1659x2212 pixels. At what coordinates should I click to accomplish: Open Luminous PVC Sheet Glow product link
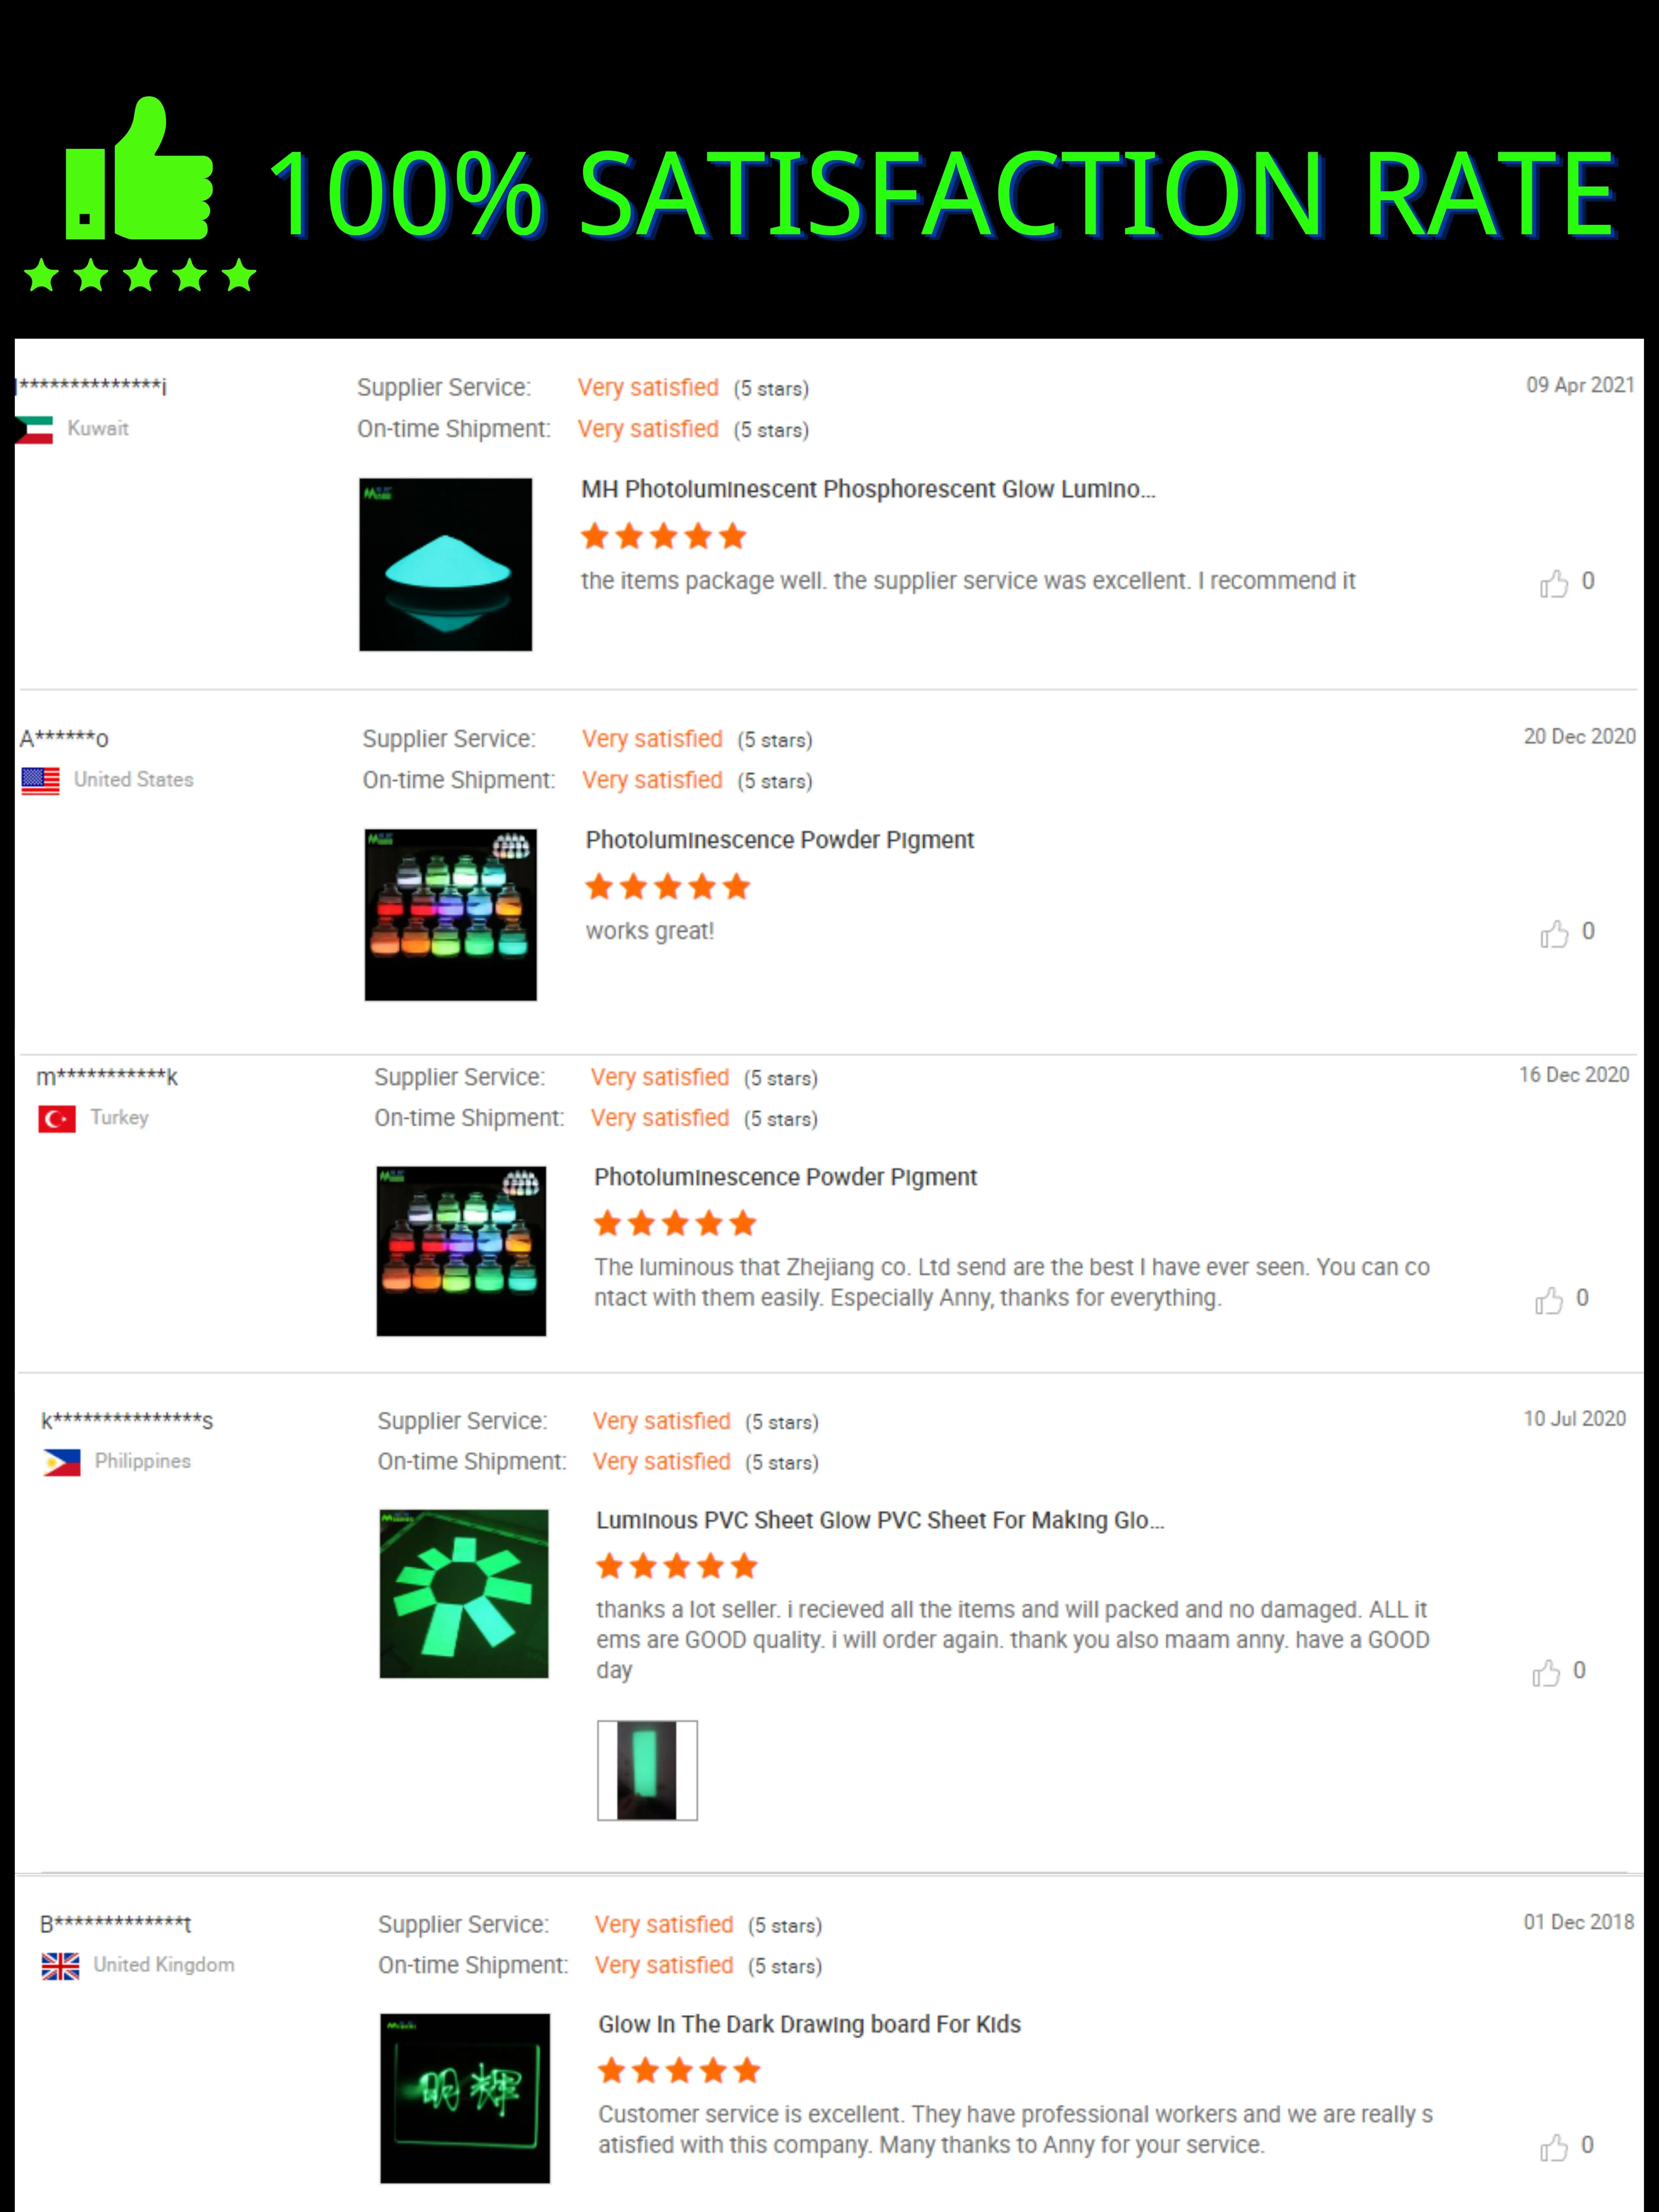(880, 1520)
